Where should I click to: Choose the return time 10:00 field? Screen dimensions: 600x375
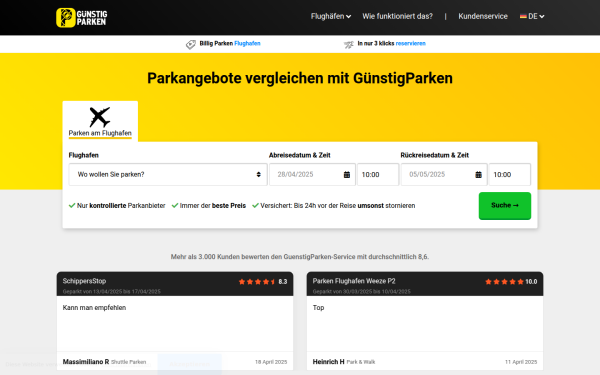coord(510,174)
